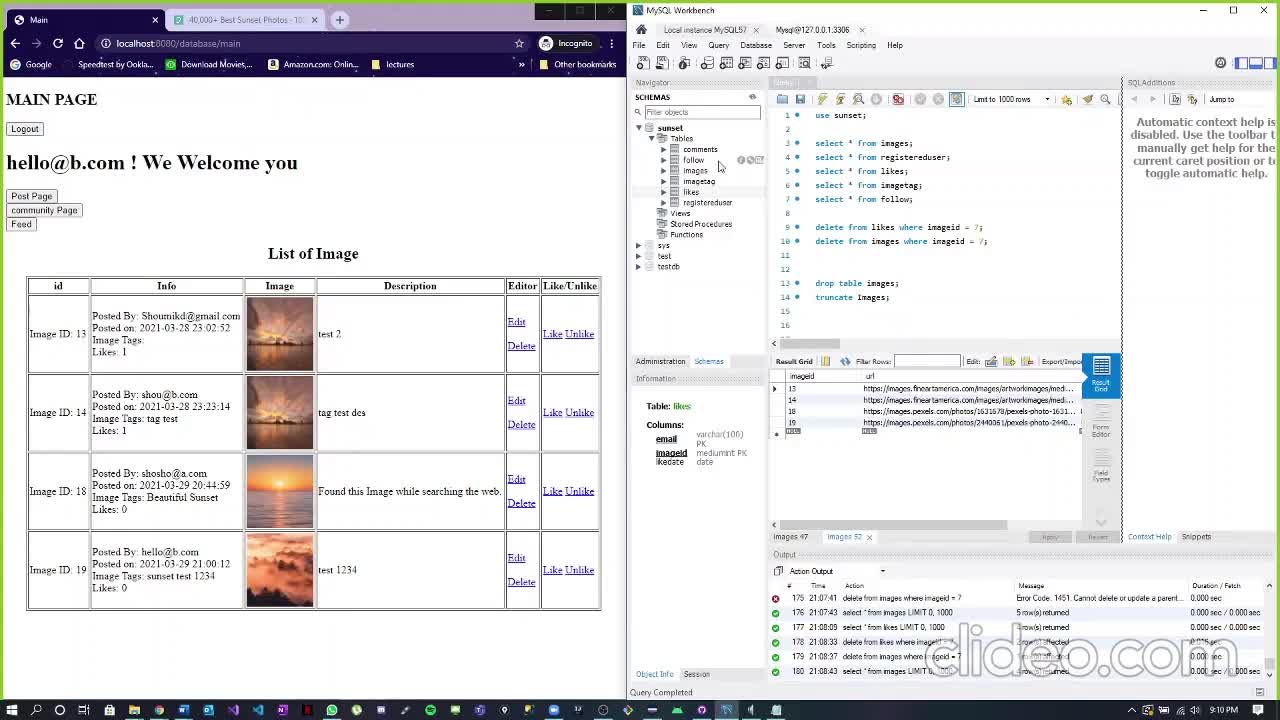
Task: Collapse the sunset schema tree
Action: (x=639, y=128)
